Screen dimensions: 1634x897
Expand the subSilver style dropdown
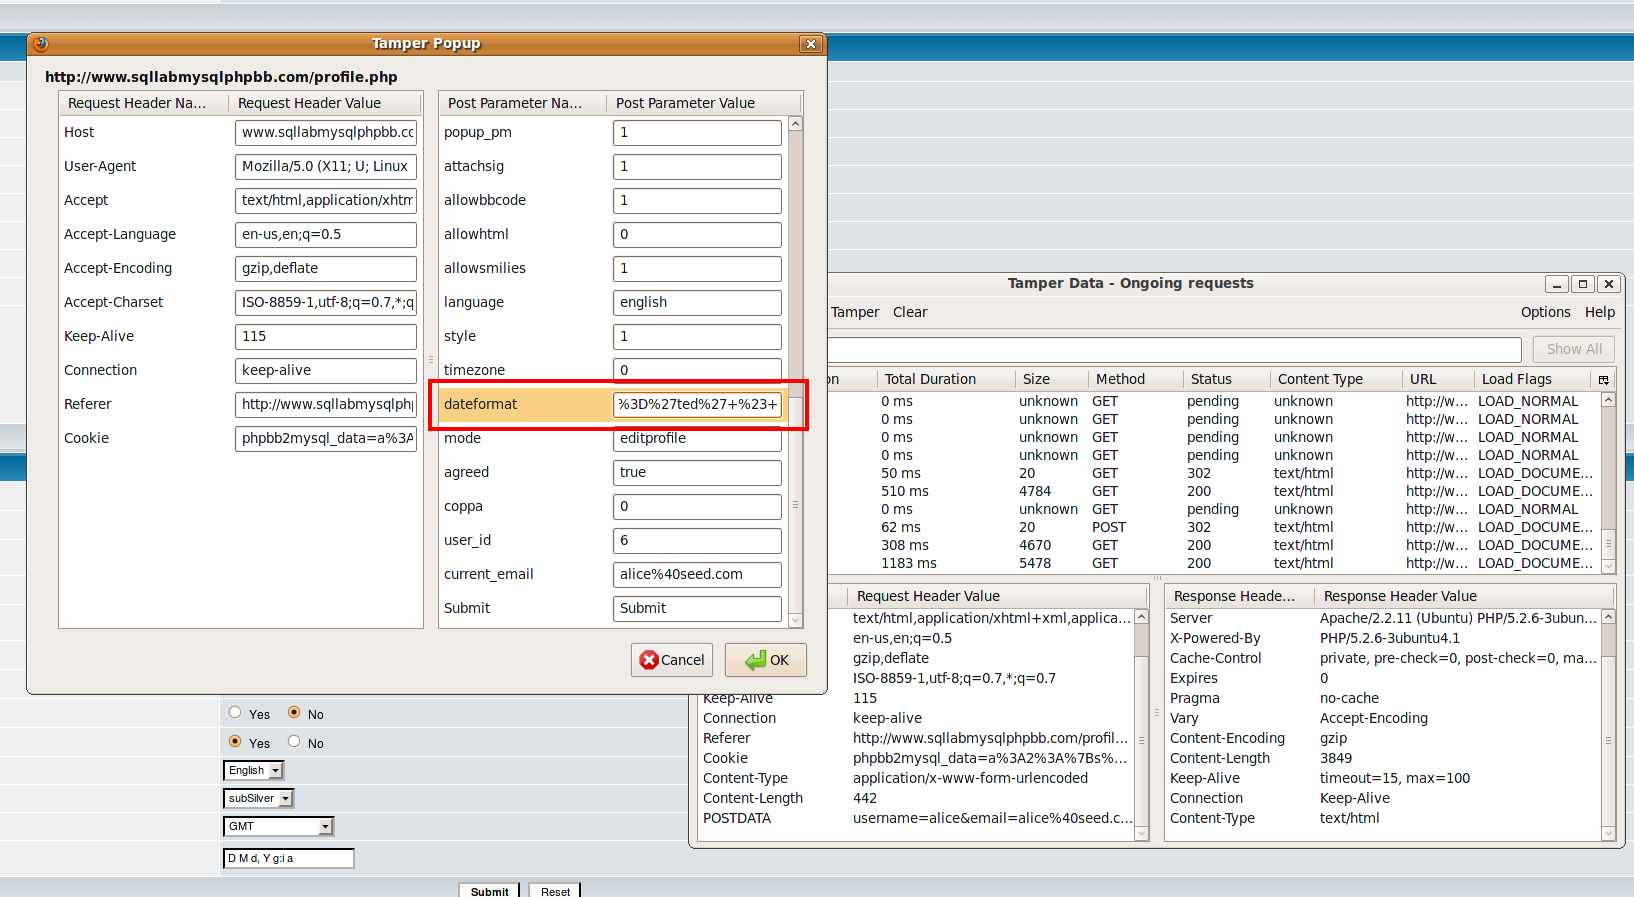click(258, 799)
